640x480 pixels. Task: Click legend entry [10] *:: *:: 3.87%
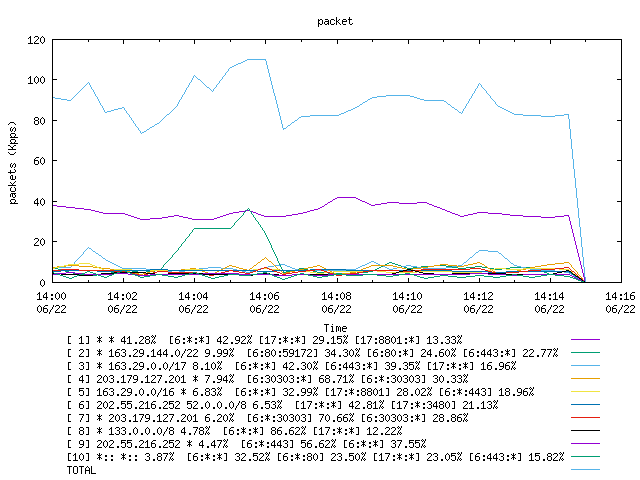click(316, 458)
